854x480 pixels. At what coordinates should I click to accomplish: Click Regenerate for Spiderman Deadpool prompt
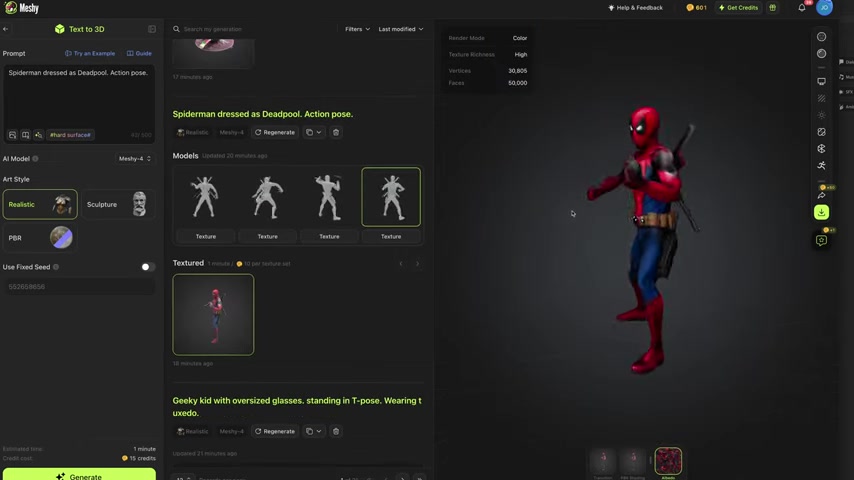click(x=275, y=132)
